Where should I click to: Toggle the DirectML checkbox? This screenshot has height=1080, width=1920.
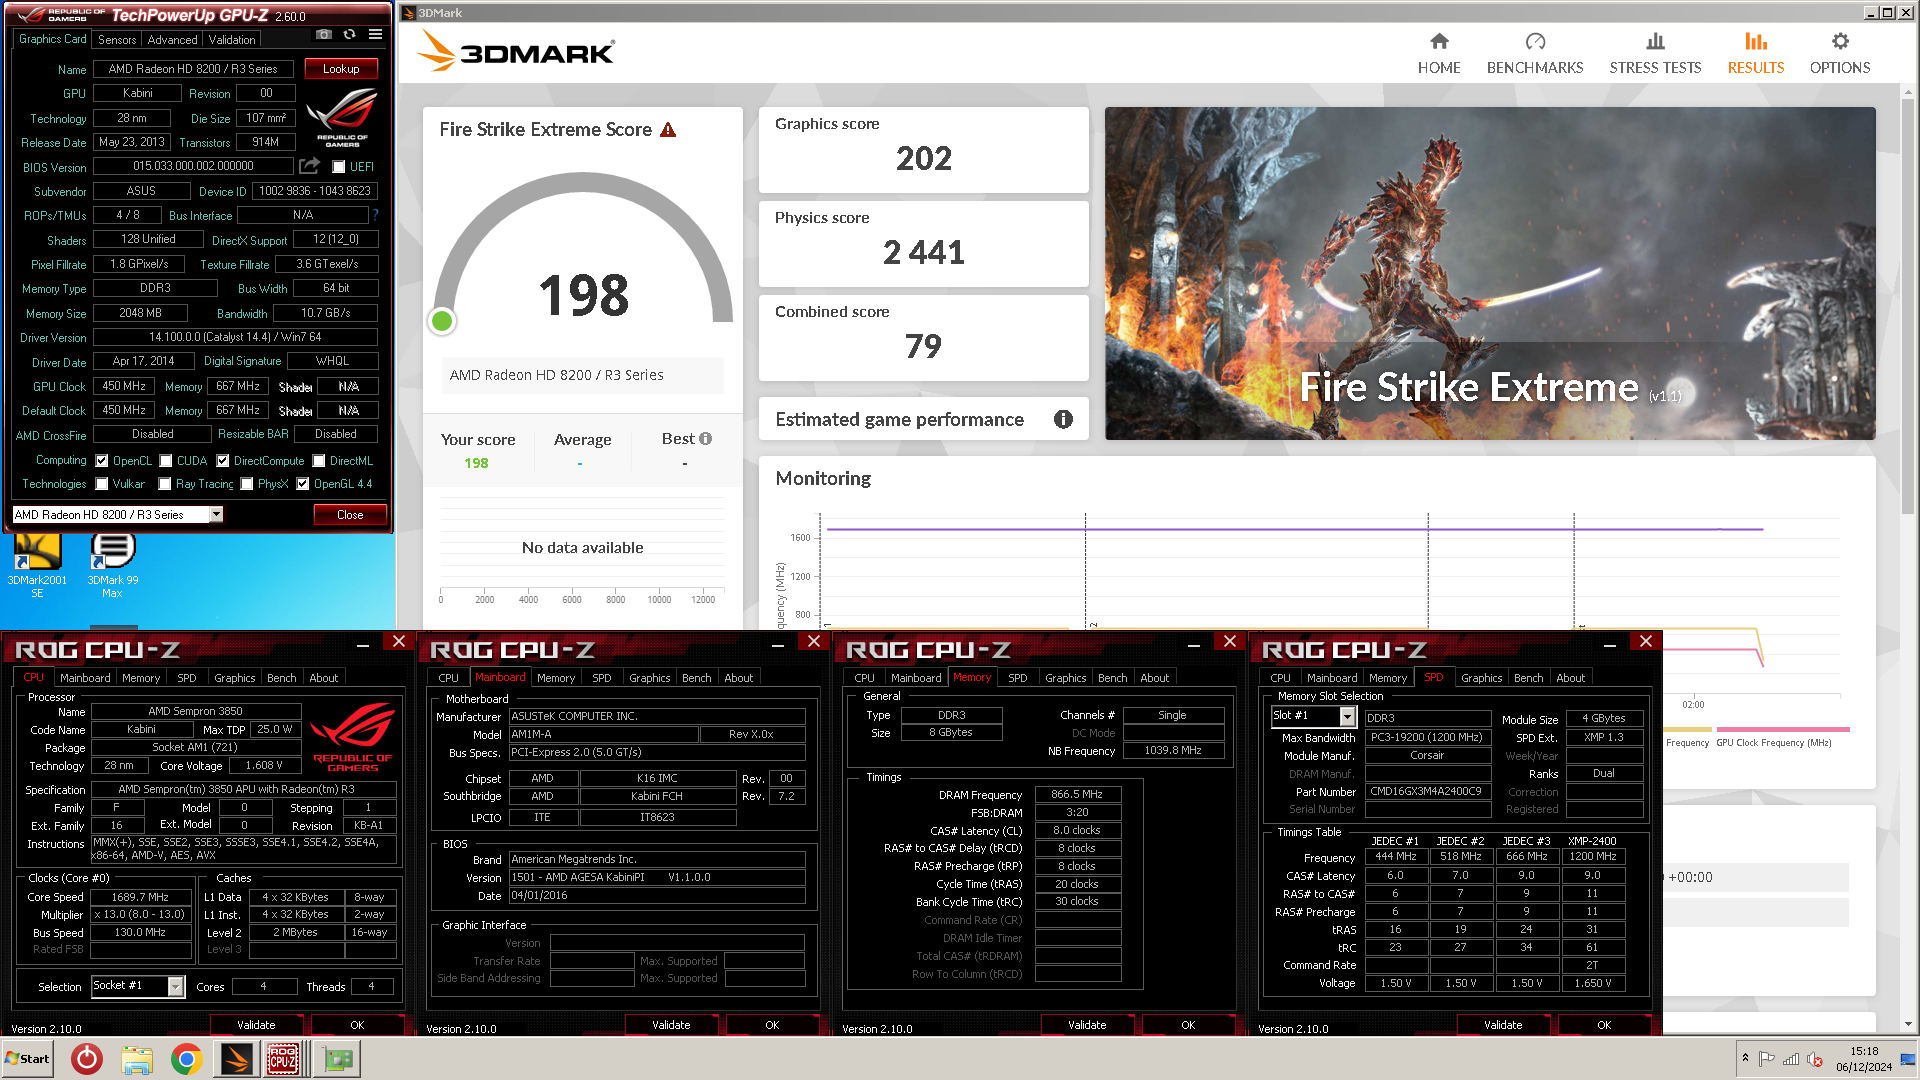(319, 461)
